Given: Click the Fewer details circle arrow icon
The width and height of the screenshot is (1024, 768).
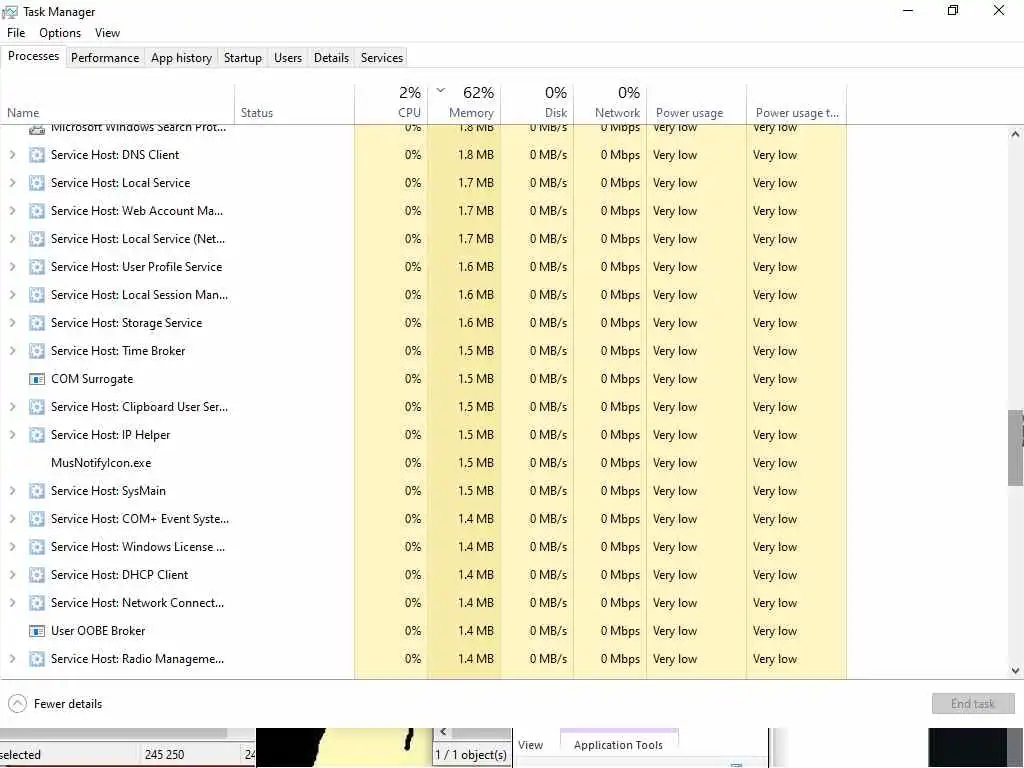Looking at the screenshot, I should coord(18,703).
